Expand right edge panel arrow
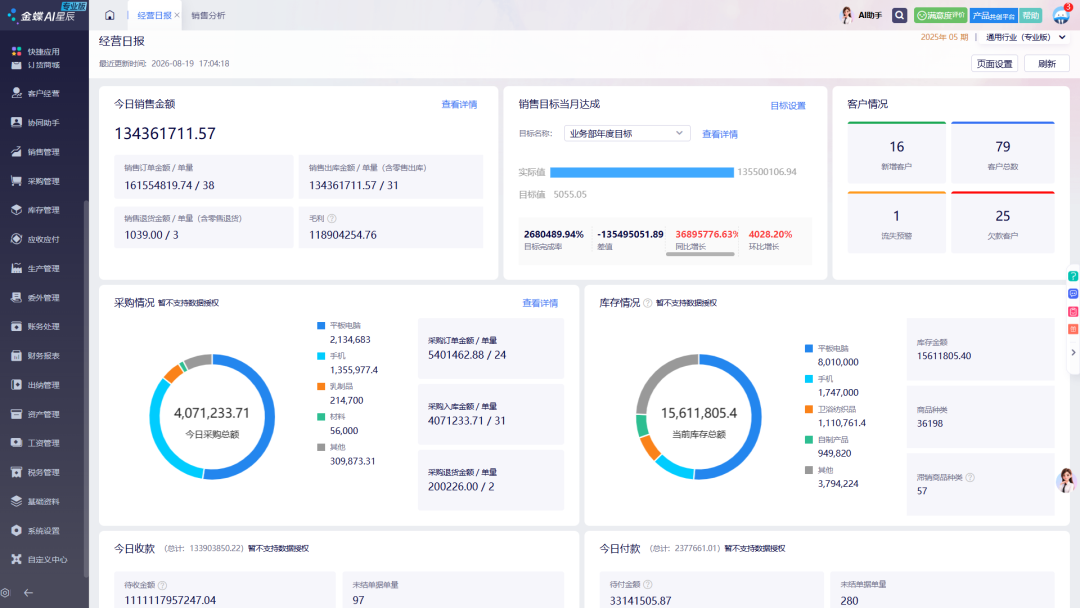Viewport: 1080px width, 608px height. (x=1073, y=353)
